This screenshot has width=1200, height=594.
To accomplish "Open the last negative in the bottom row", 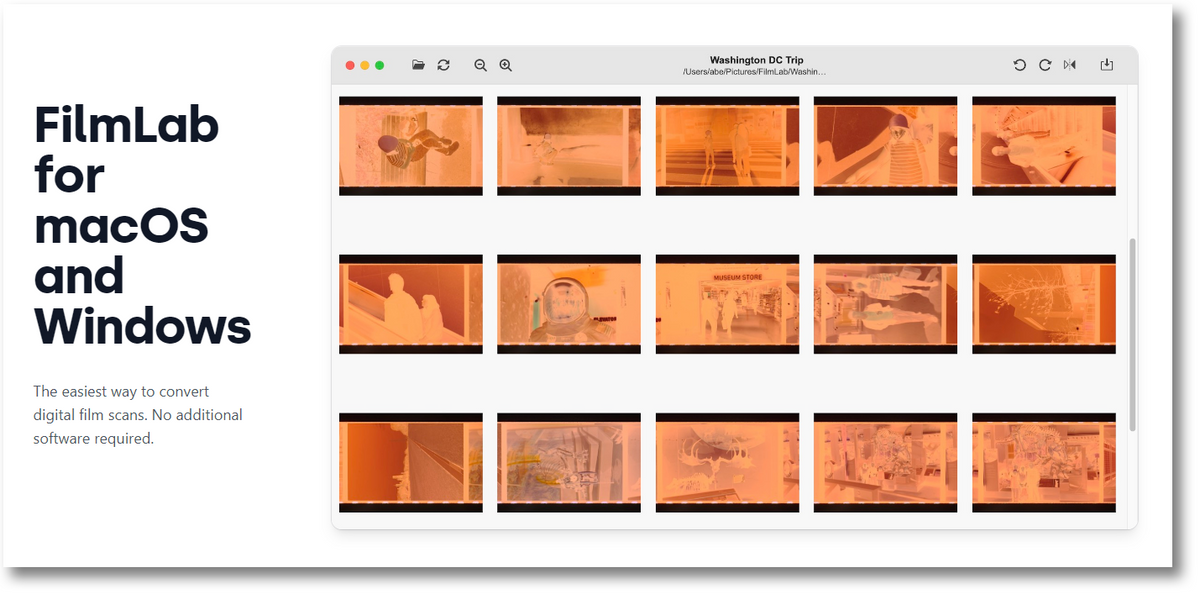I will (1043, 462).
